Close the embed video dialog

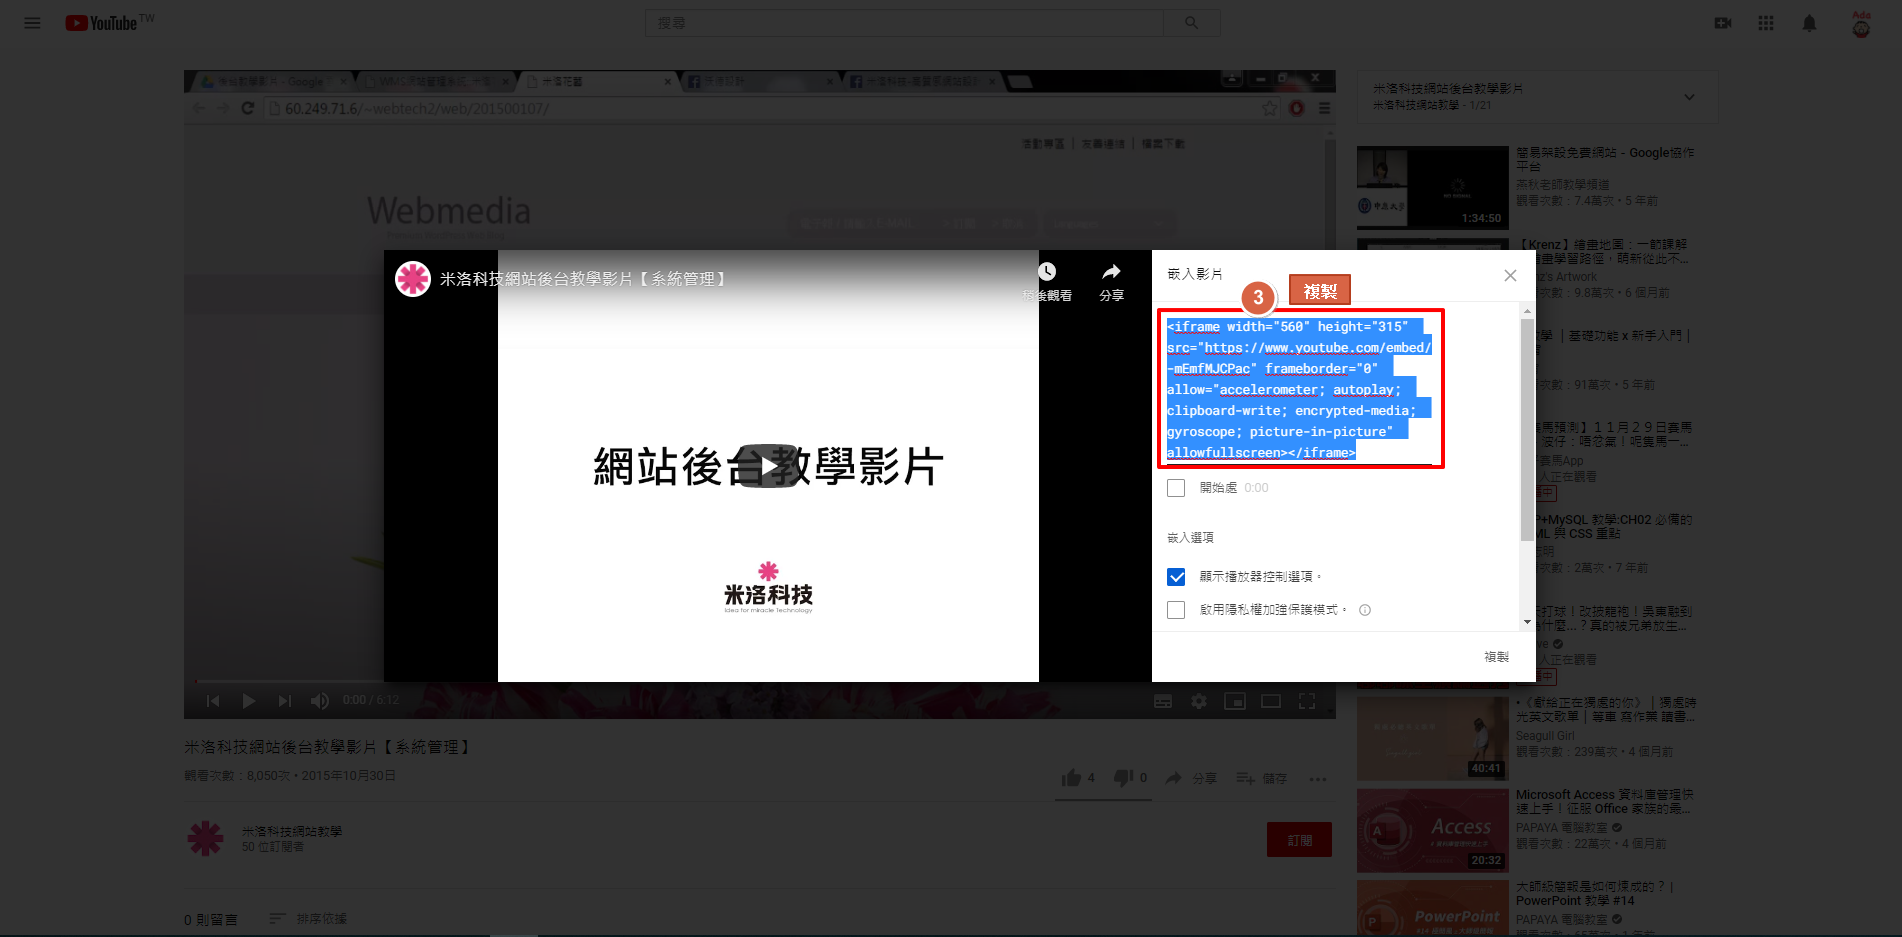(1510, 276)
